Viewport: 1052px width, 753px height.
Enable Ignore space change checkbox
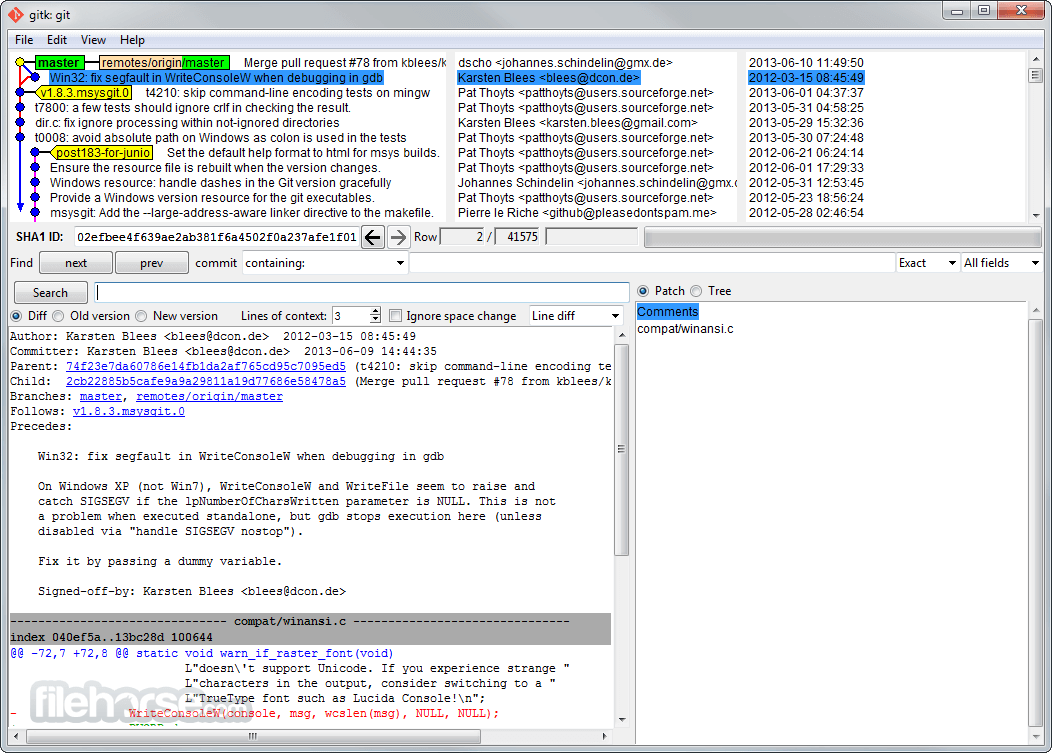tap(396, 316)
